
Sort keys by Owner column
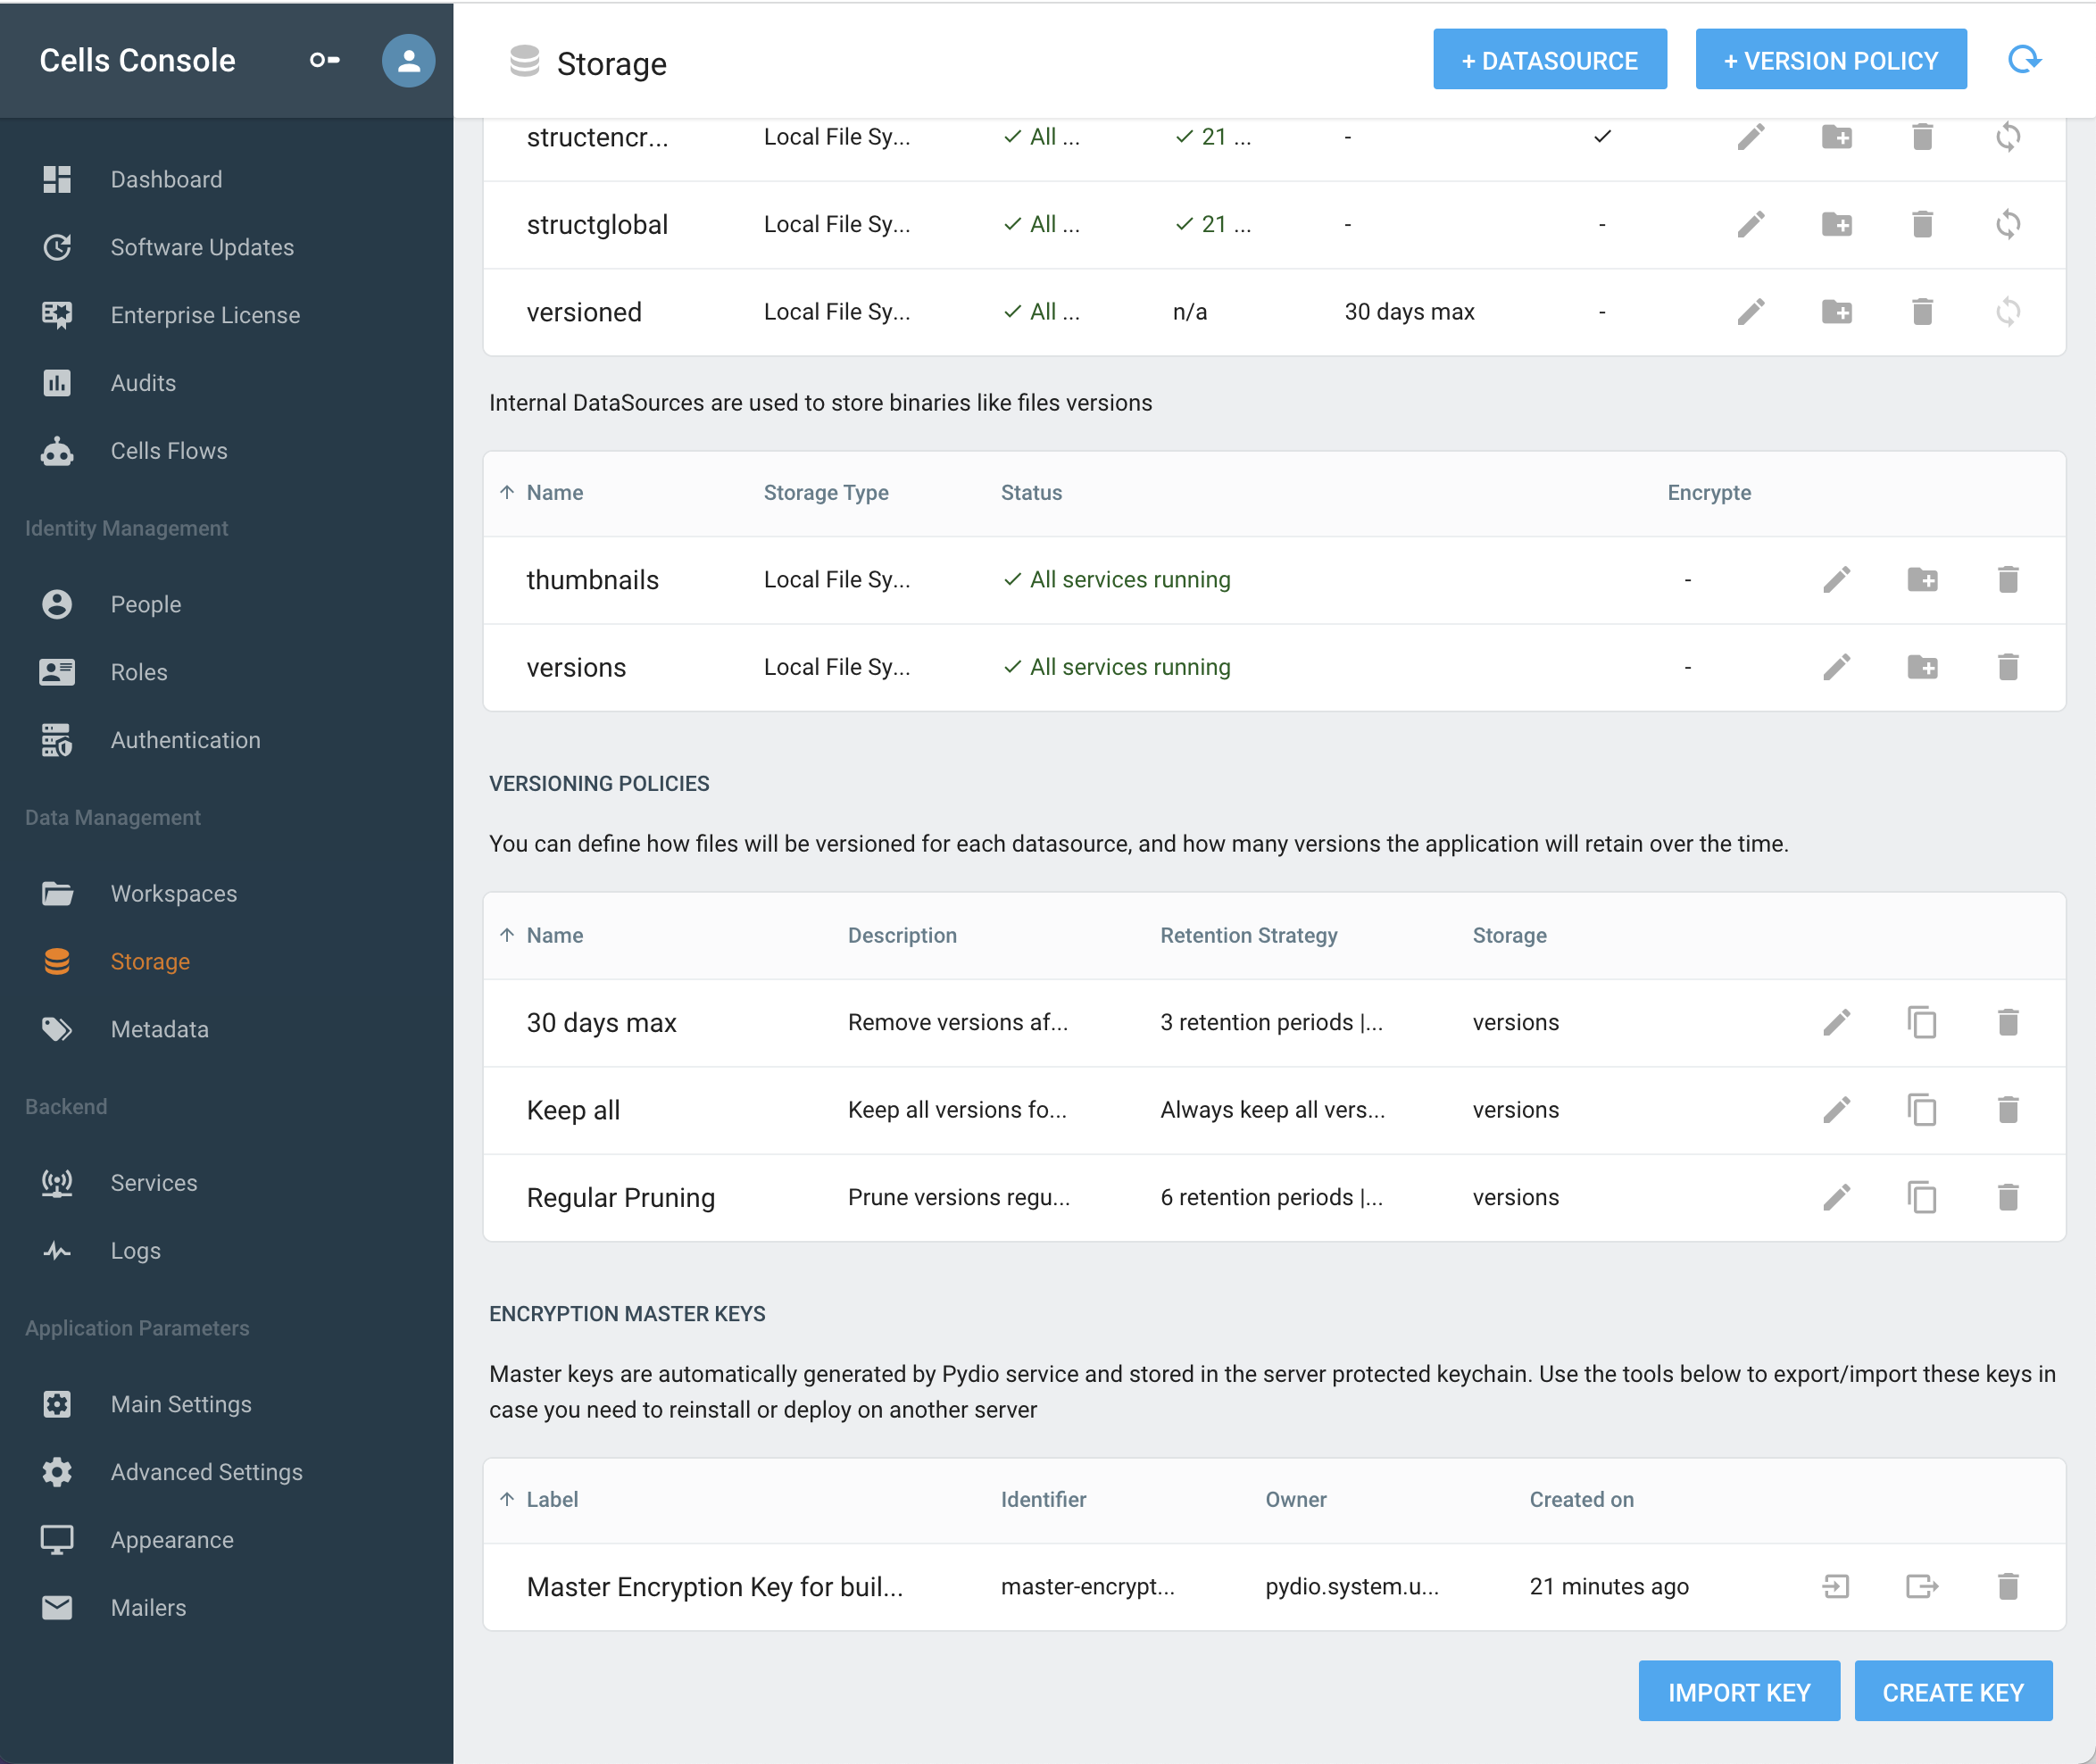pyautogui.click(x=1296, y=1500)
